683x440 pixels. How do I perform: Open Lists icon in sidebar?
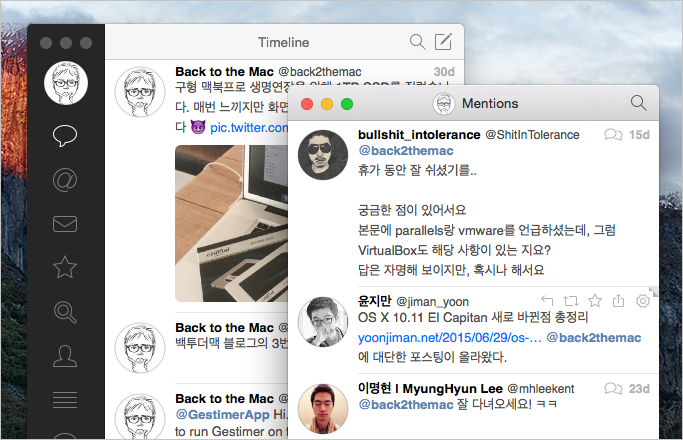[65, 399]
